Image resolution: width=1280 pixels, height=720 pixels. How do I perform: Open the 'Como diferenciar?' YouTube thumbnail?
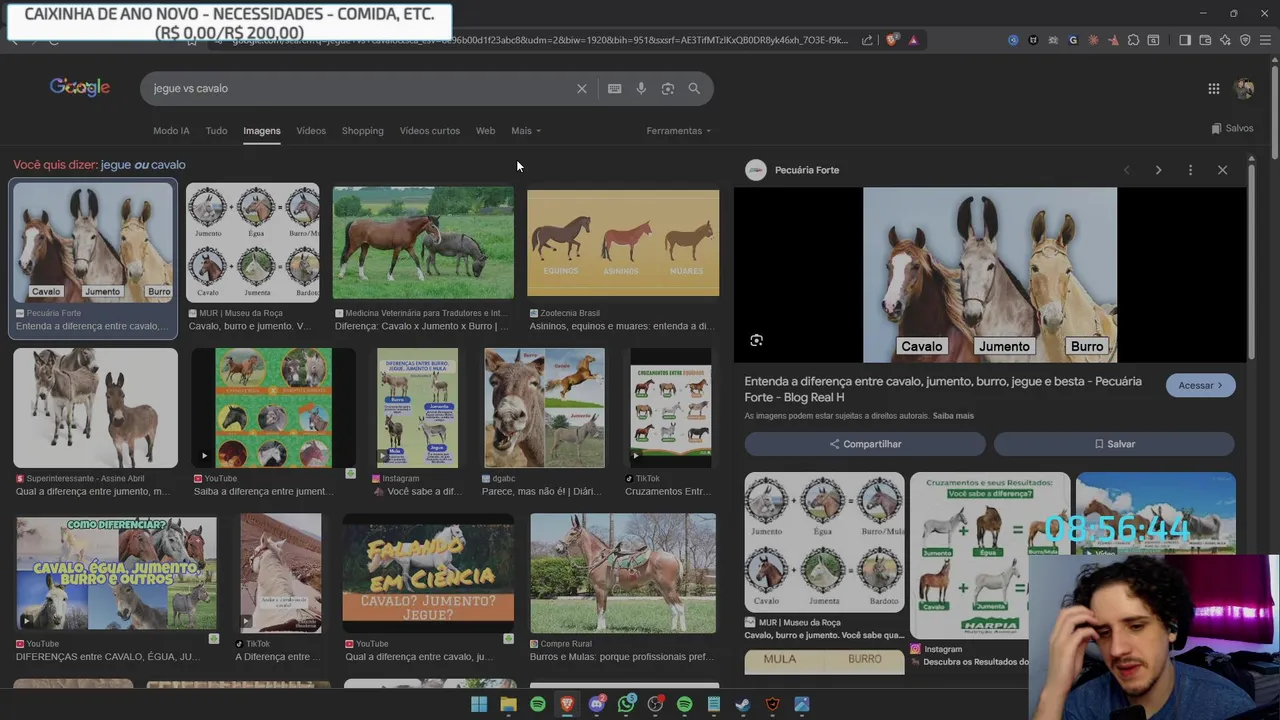point(116,574)
